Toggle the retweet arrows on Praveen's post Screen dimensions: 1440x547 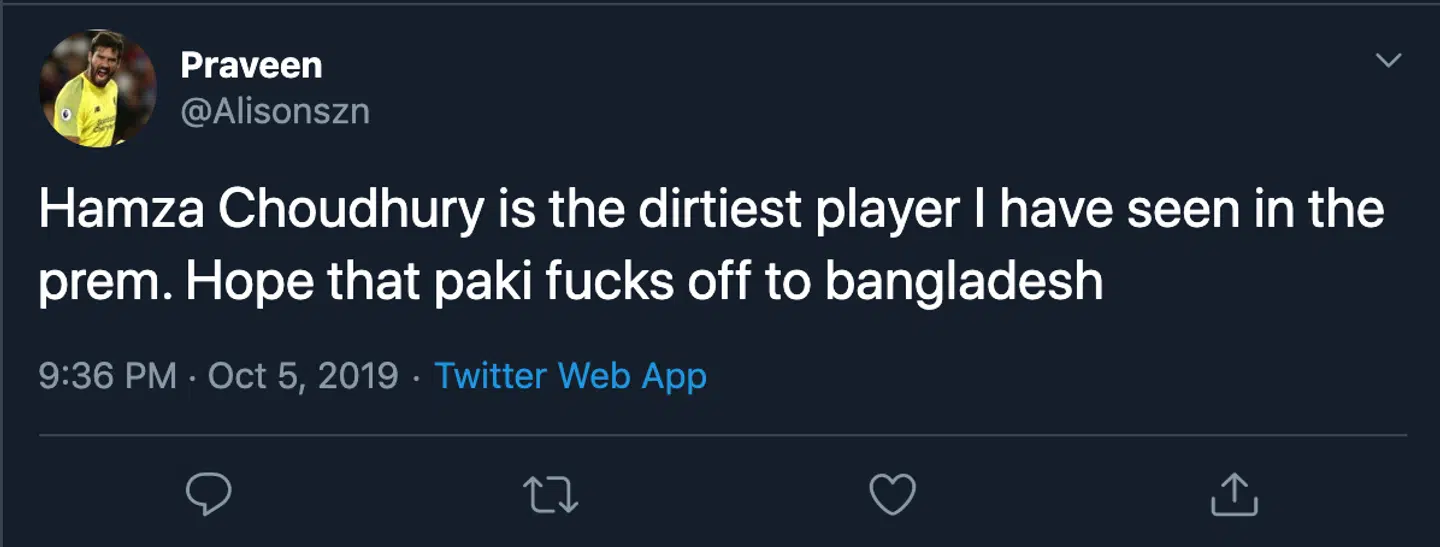pyautogui.click(x=551, y=494)
